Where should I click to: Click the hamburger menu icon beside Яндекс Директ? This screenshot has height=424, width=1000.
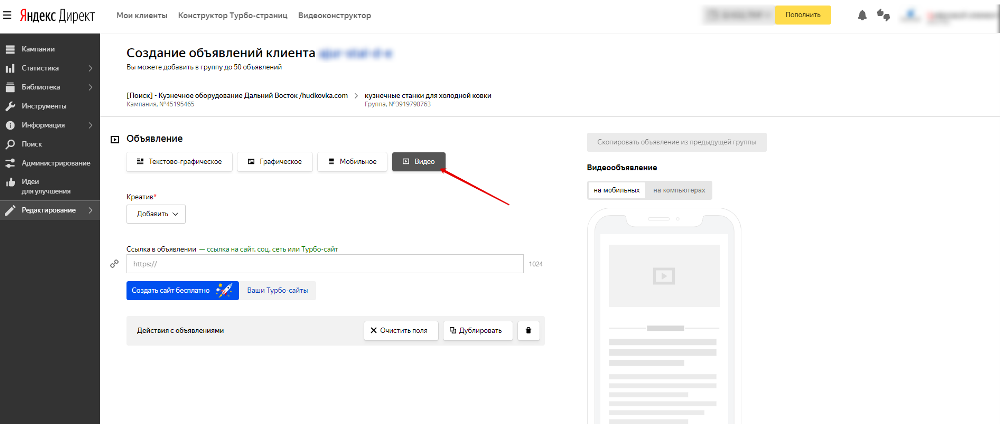pyautogui.click(x=9, y=16)
